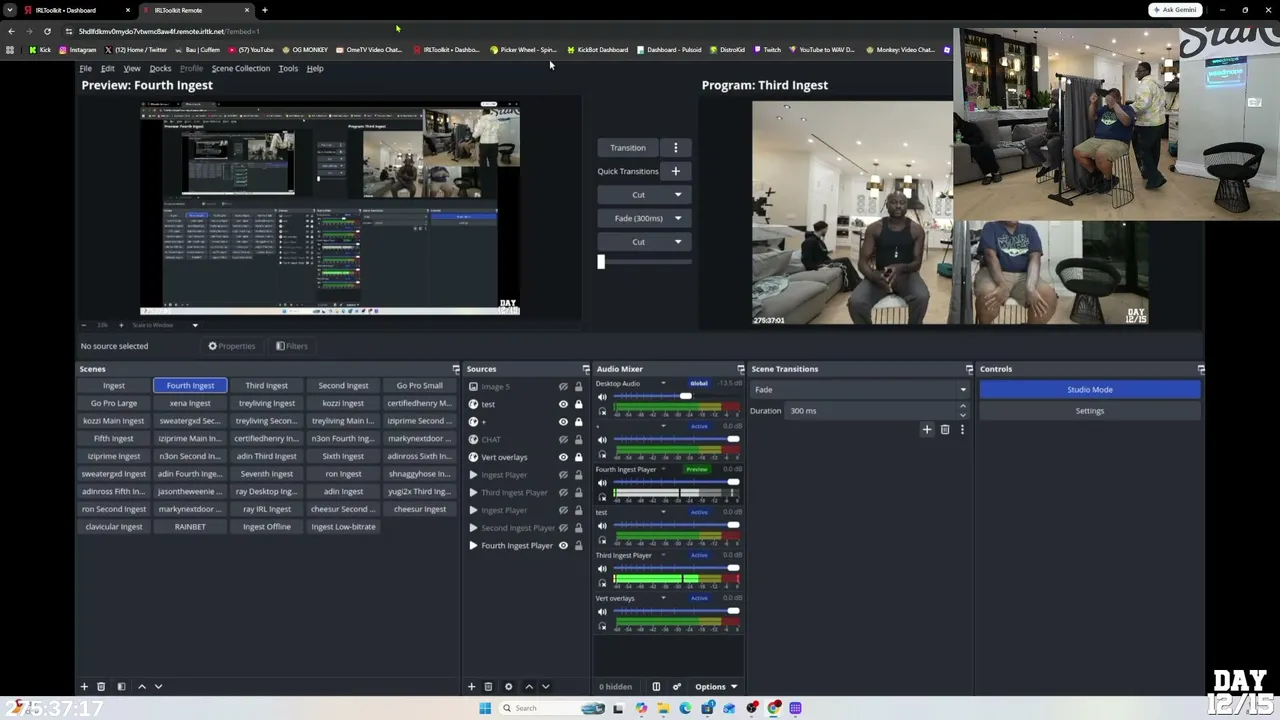Move source up in the Sources toolbar

(x=529, y=687)
